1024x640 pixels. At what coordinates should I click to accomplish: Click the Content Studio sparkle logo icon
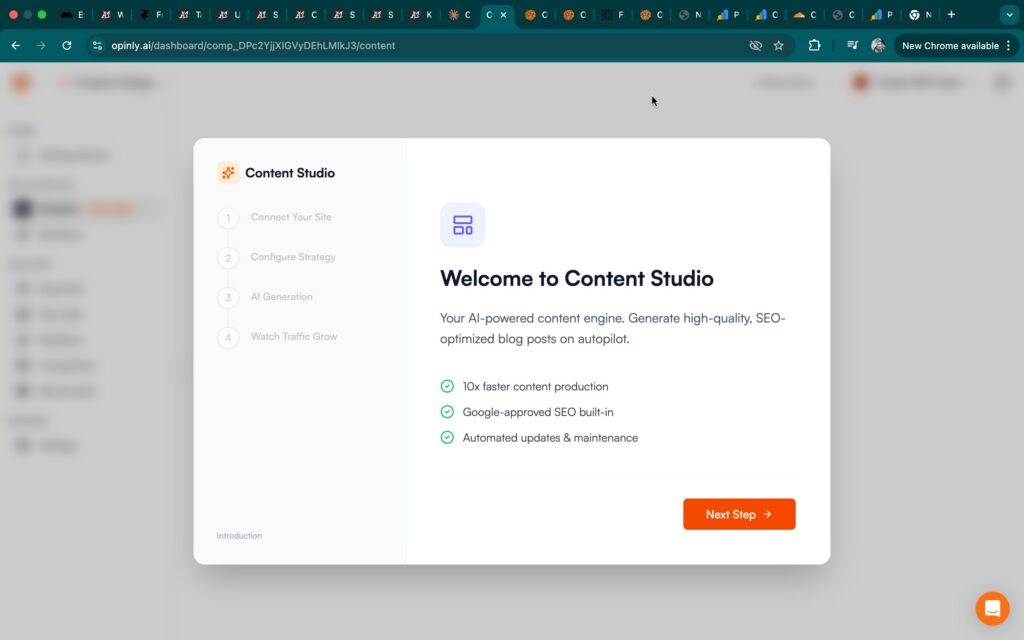pyautogui.click(x=228, y=173)
